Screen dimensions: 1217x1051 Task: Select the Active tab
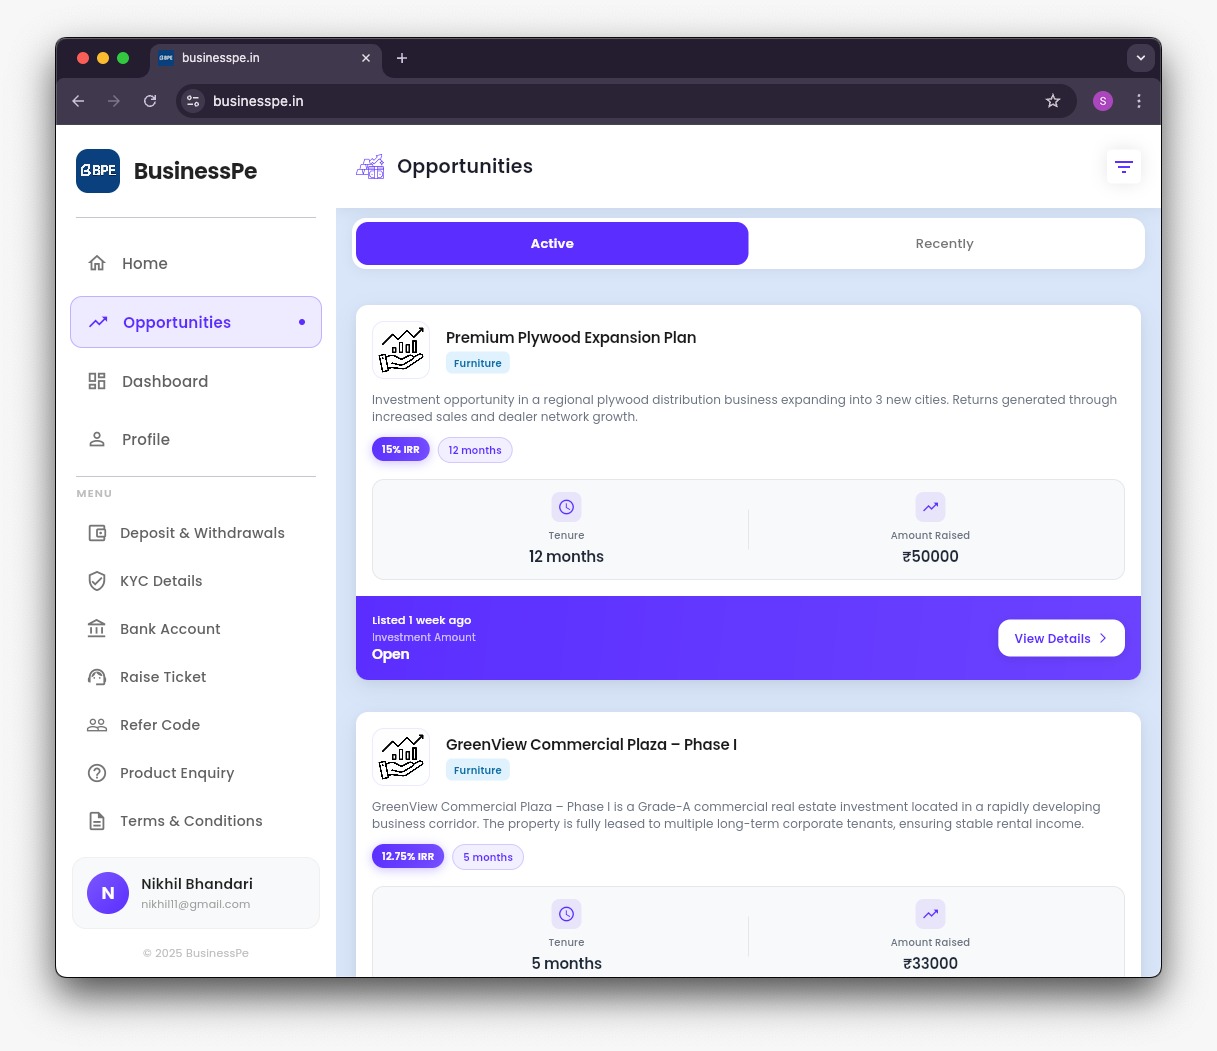click(x=552, y=243)
